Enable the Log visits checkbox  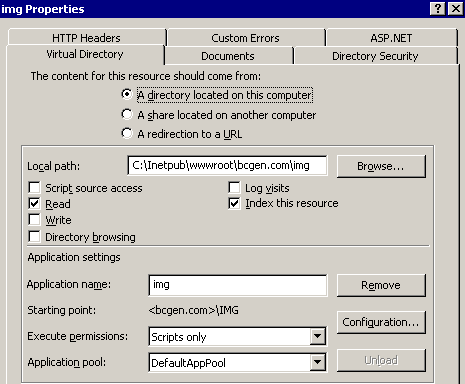tap(234, 188)
